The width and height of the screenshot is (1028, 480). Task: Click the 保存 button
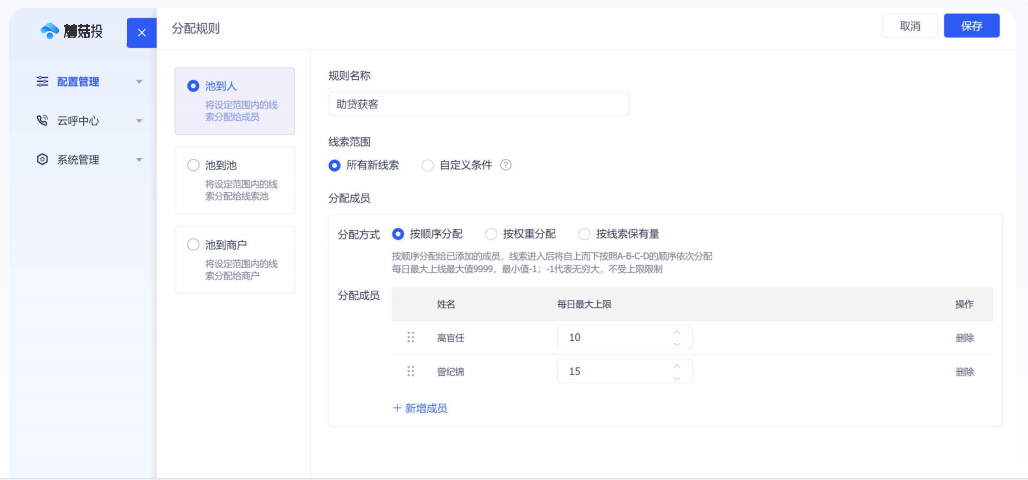tap(971, 26)
